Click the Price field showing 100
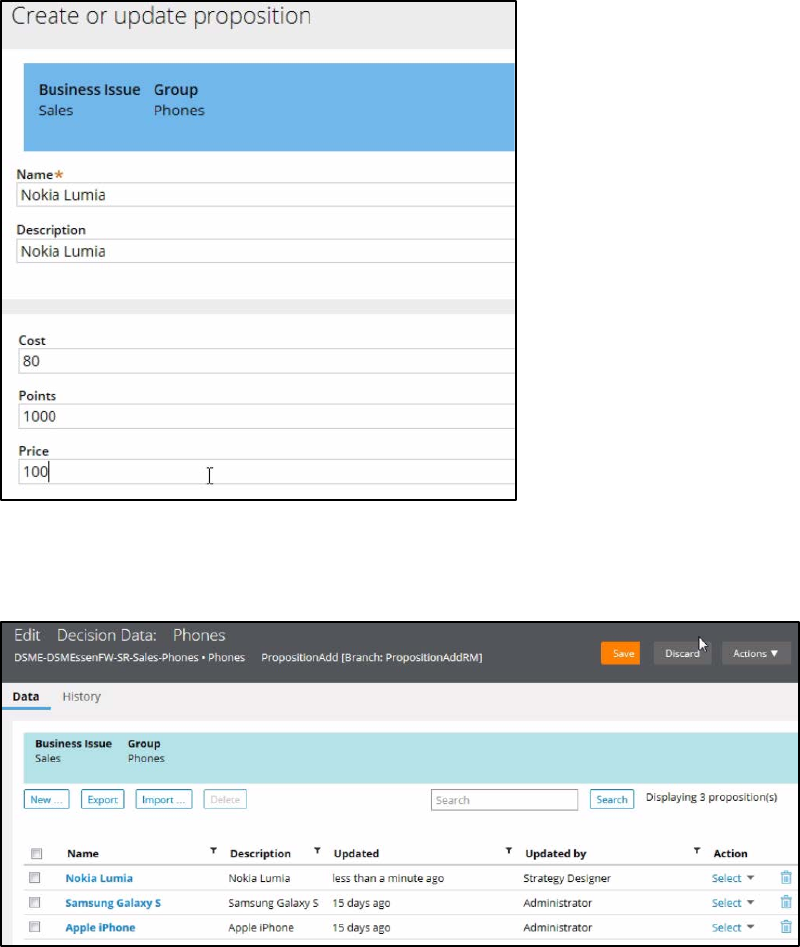Screen dimensions: 800x947 266,471
